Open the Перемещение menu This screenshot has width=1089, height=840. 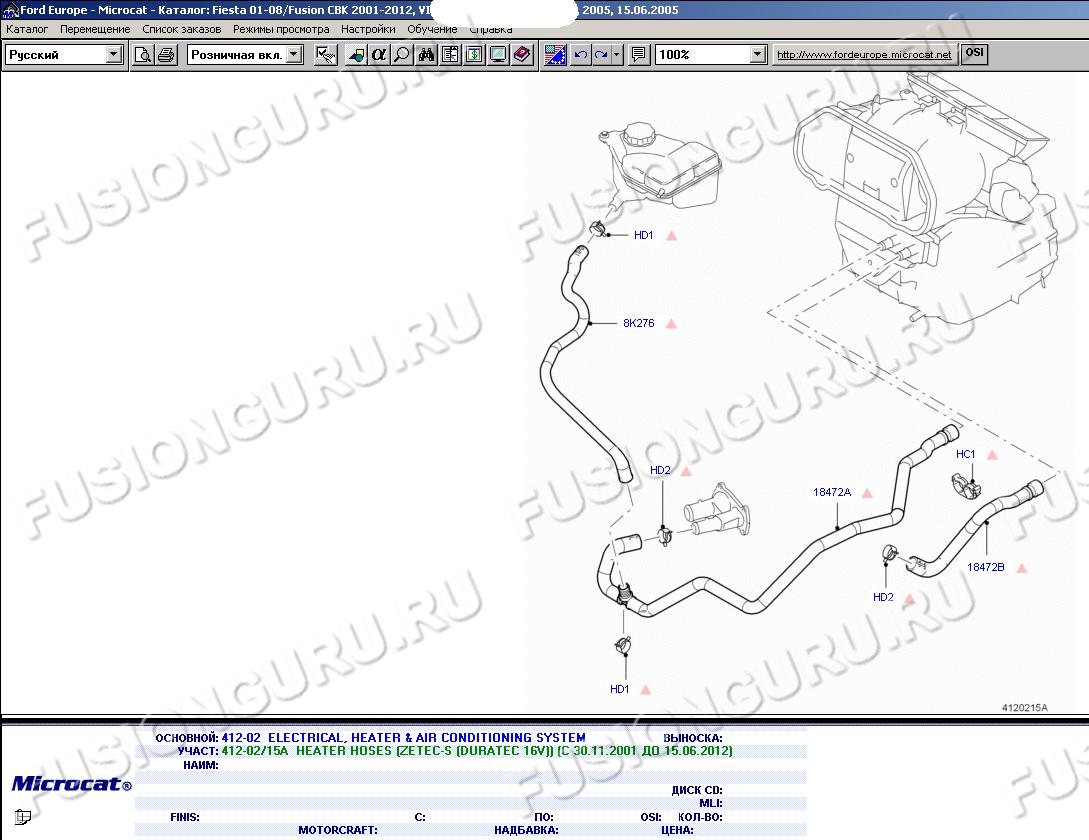click(x=95, y=29)
